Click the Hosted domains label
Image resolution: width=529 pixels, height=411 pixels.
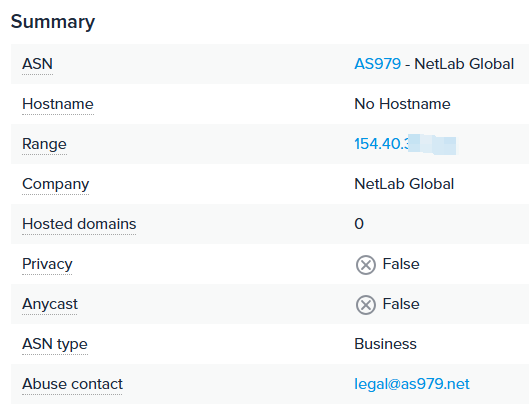tap(79, 224)
